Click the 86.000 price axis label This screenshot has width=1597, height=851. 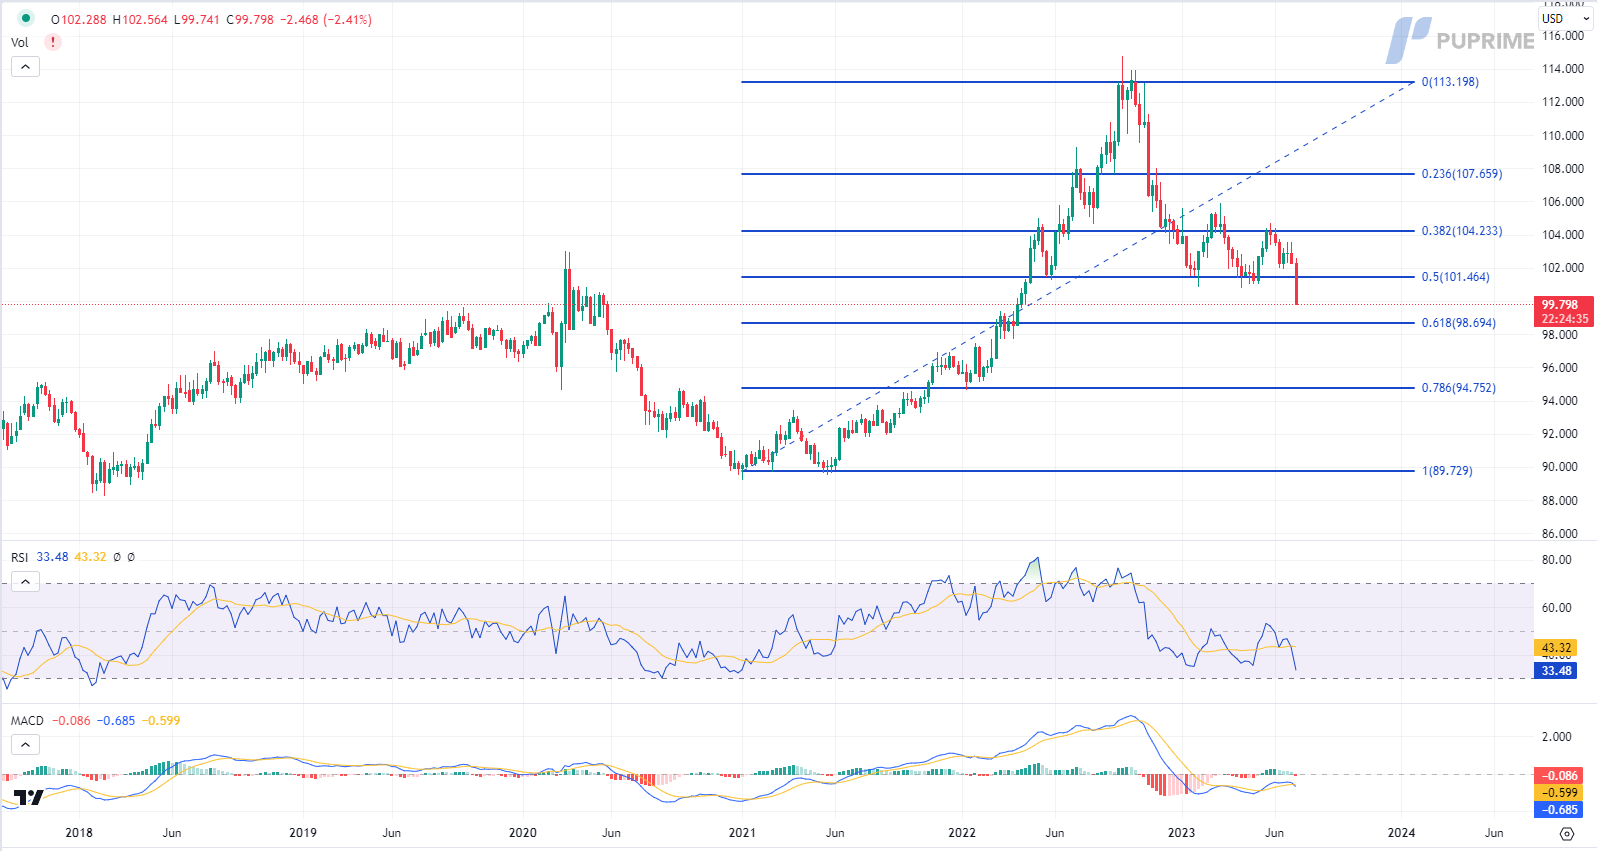(1560, 534)
